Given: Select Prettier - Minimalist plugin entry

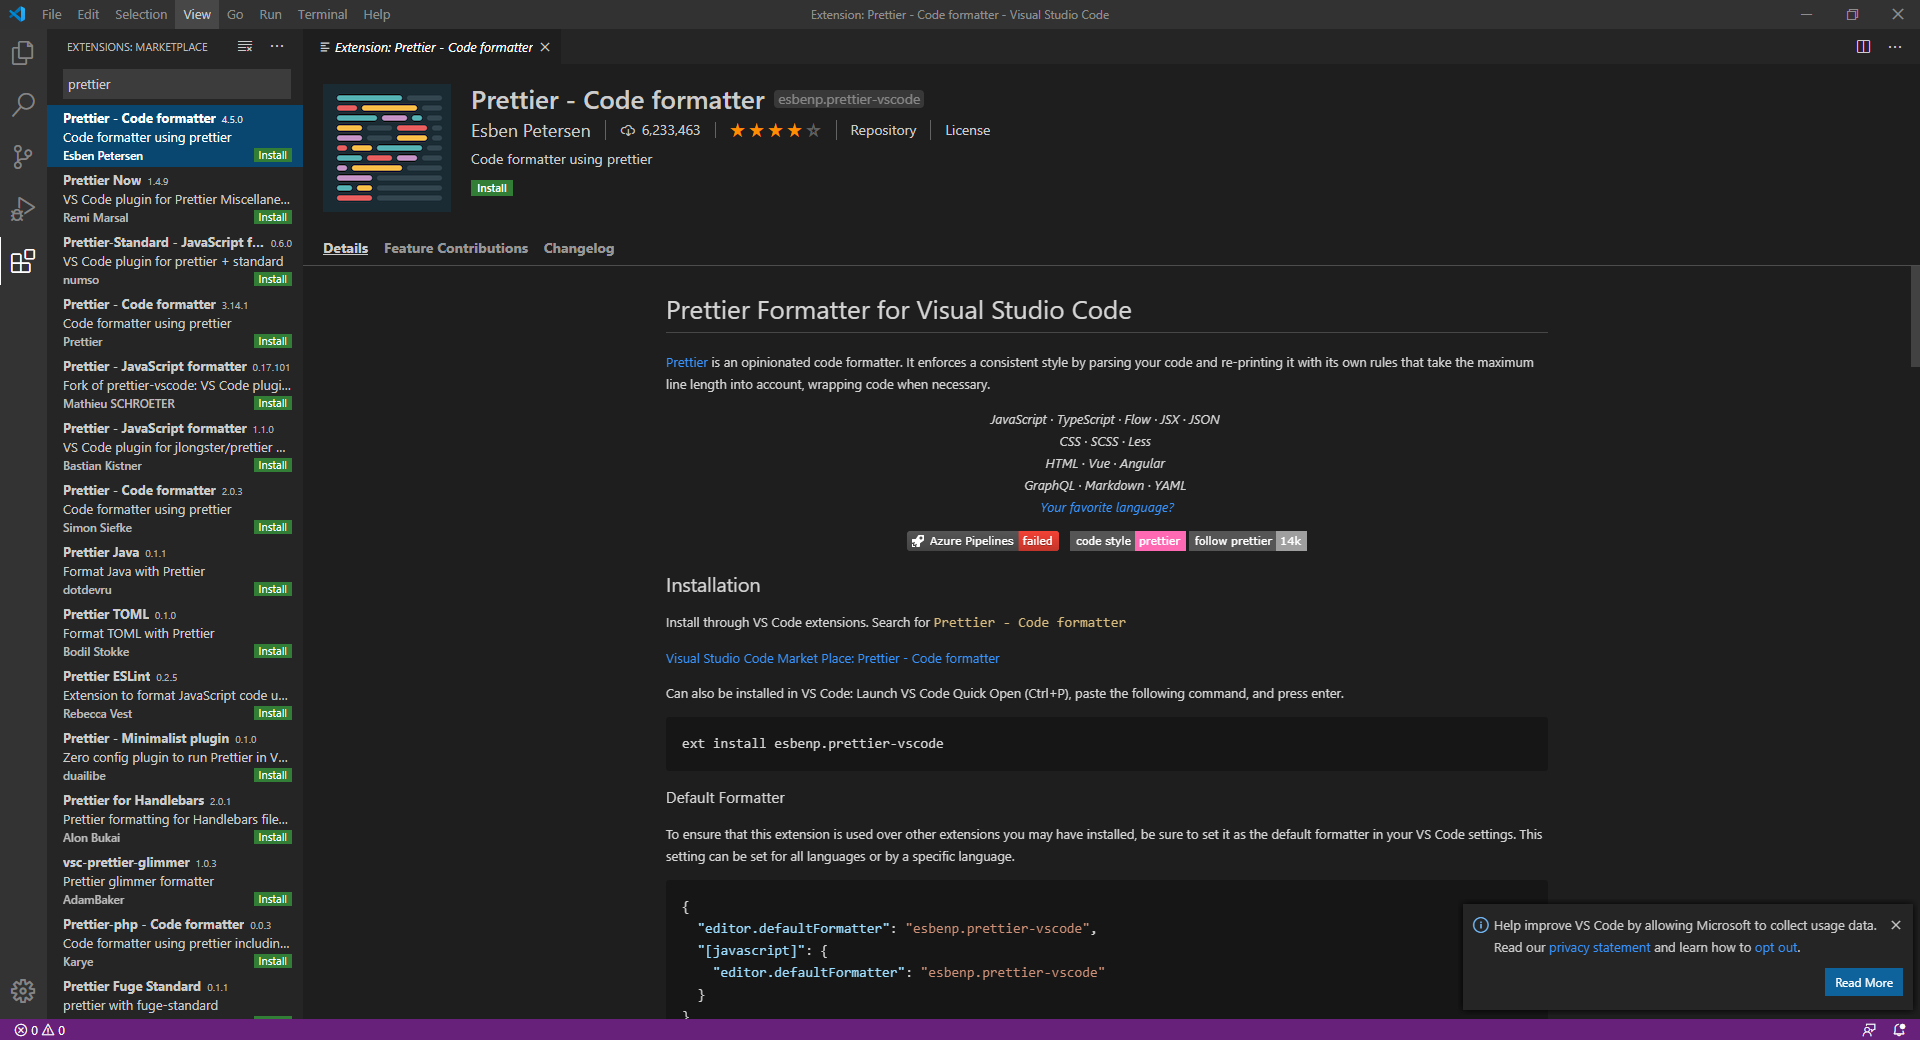Looking at the screenshot, I should pos(175,756).
